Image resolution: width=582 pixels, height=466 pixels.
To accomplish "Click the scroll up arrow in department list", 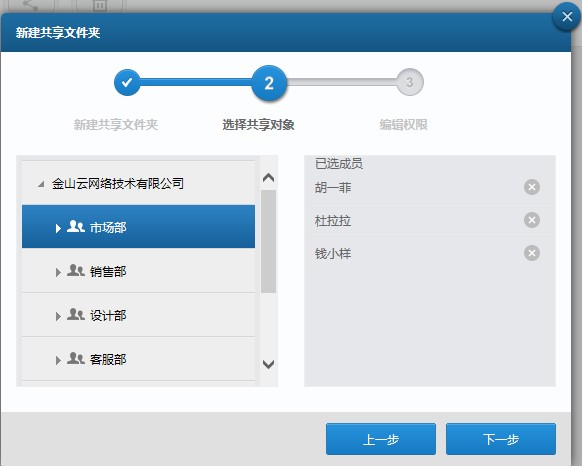I will coord(268,177).
